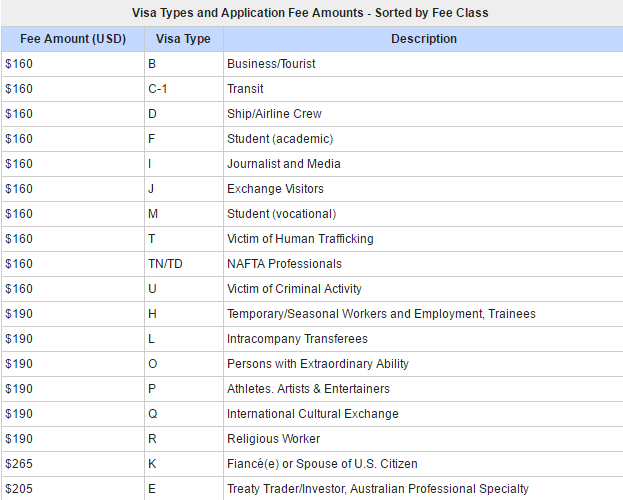Click Athletes. Artists & Entertainers text
Screen dimensions: 623x500
[x=308, y=389]
